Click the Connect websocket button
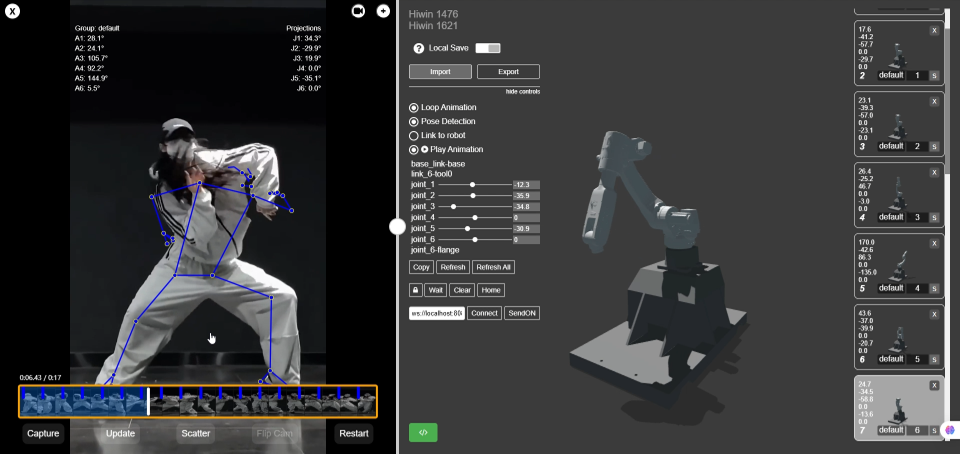The height and width of the screenshot is (454, 960). pos(484,313)
